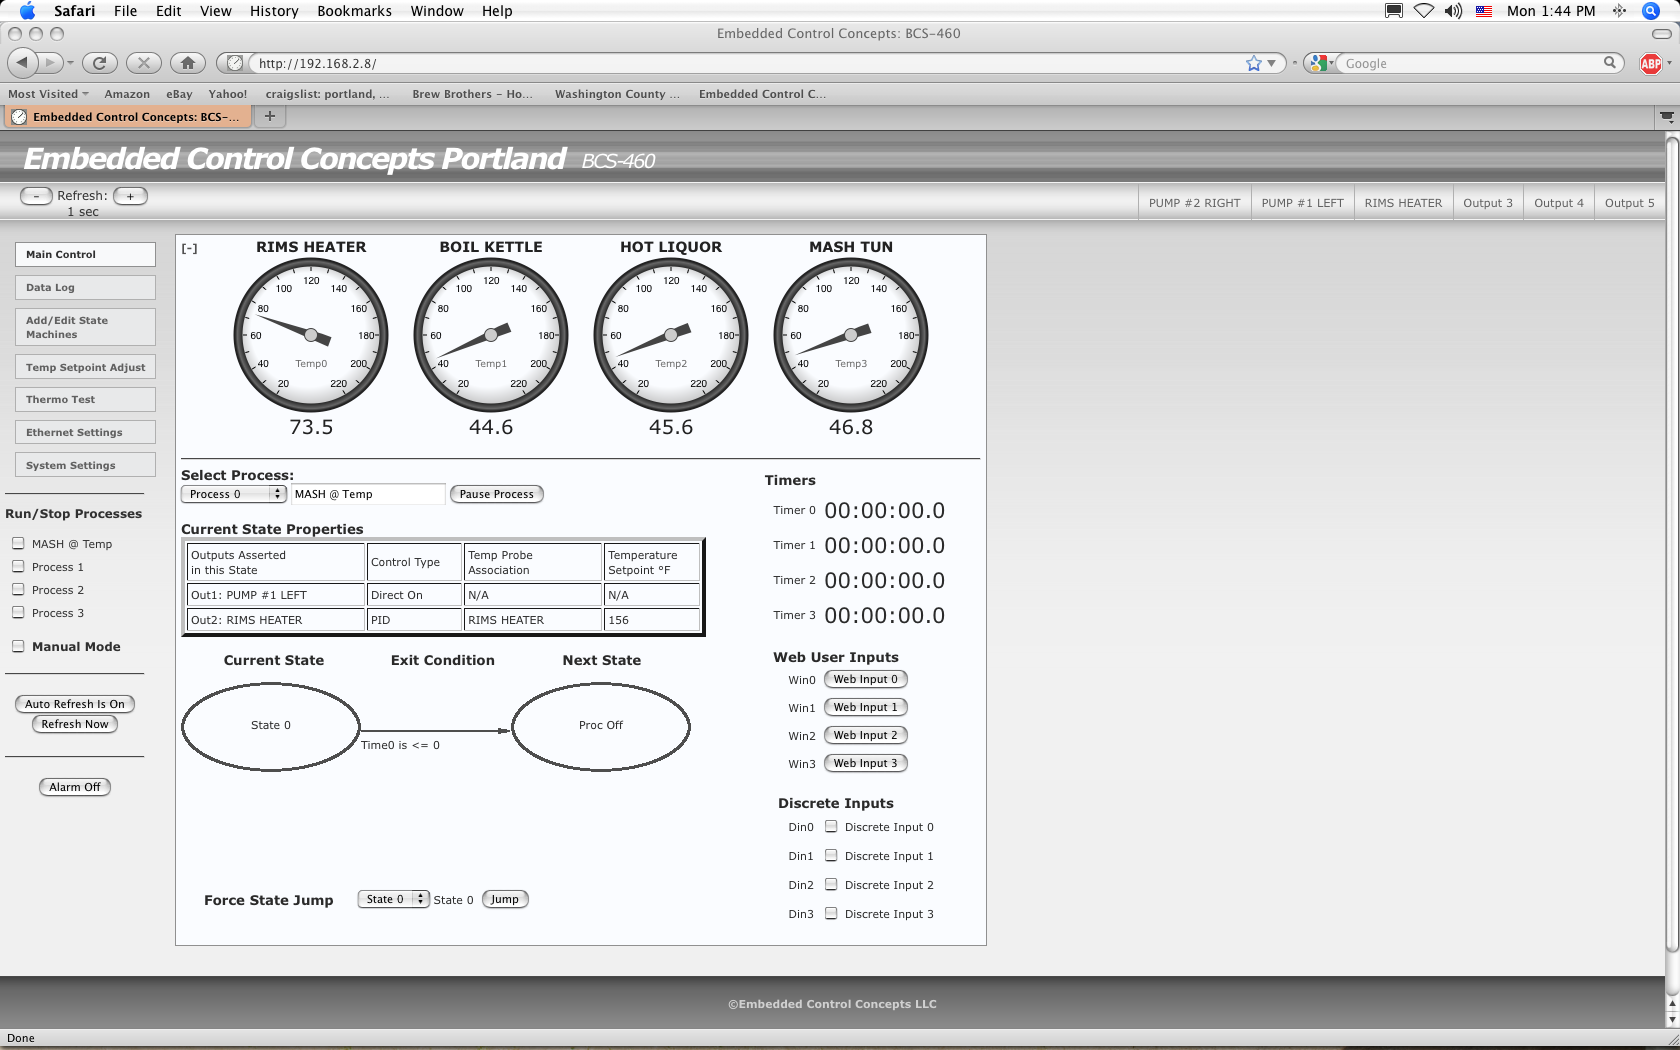Open the View menu
The image size is (1680, 1050).
216,11
